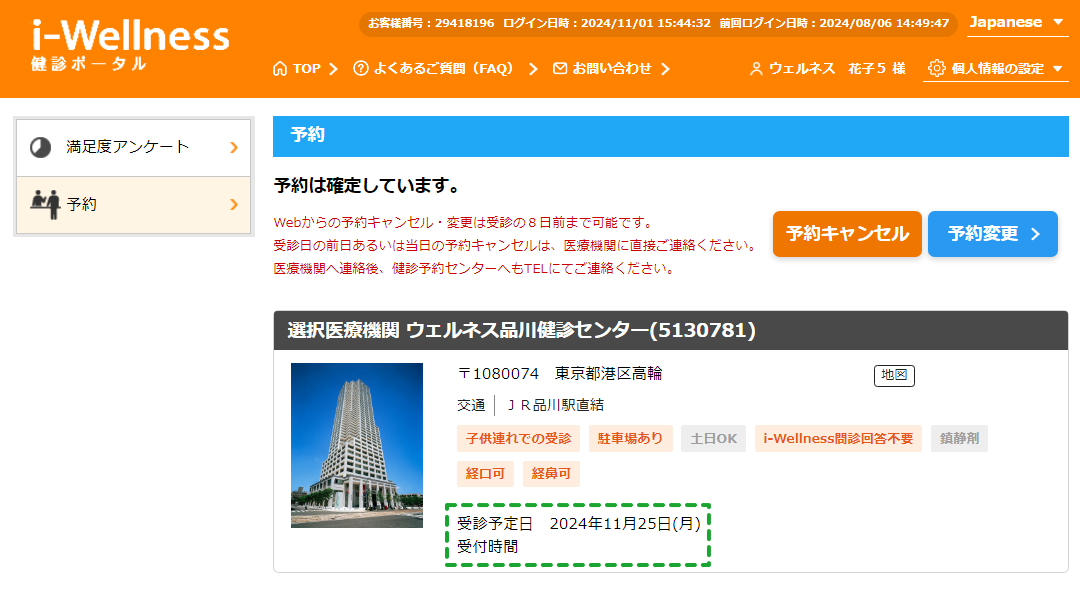Click the gear icon for 個人情報の設定
1080x608 pixels.
(937, 68)
